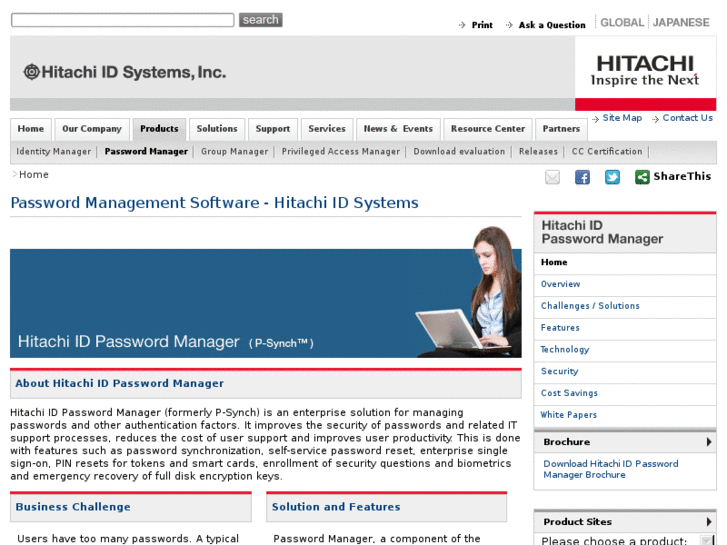The width and height of the screenshot is (727, 545).
Task: Click the Print link
Action: click(482, 25)
